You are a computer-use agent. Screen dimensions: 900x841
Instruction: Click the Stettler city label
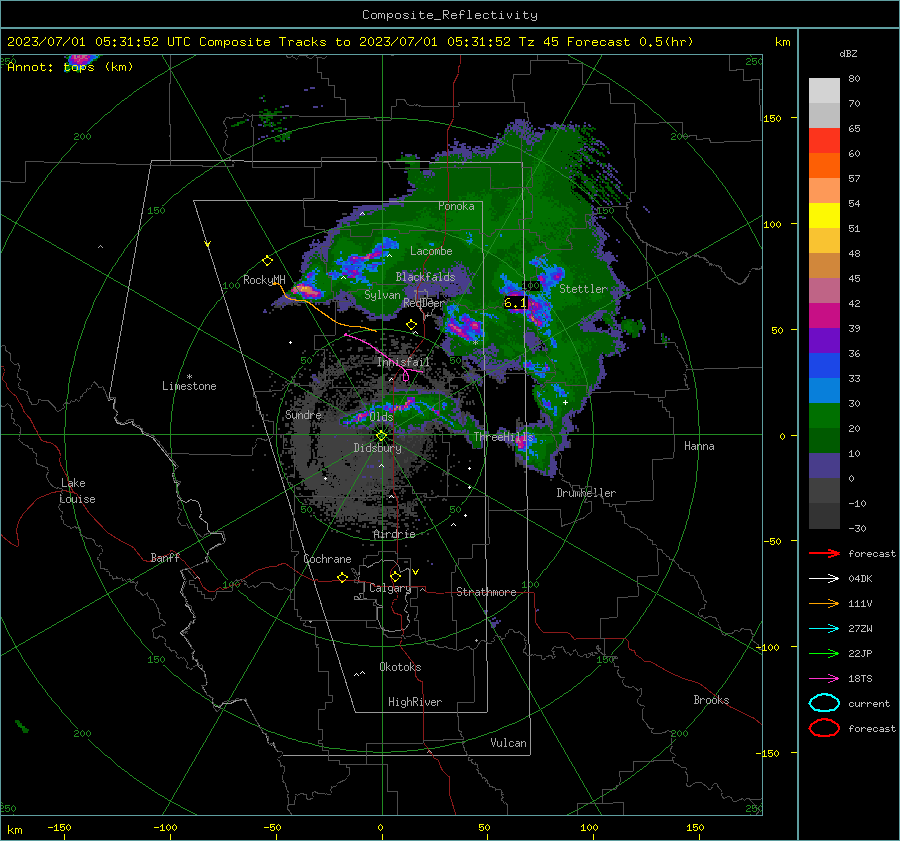pyautogui.click(x=583, y=289)
